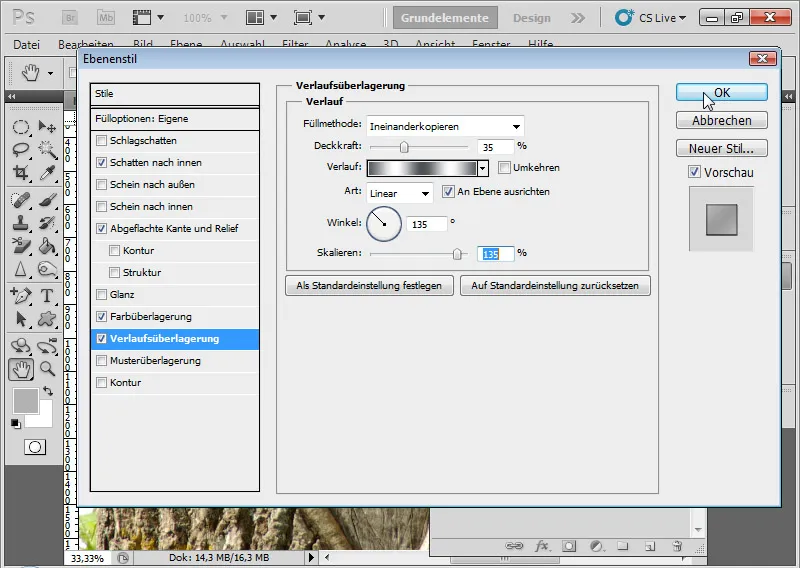Click the Neuer Stil... button
The height and width of the screenshot is (568, 800).
tap(721, 149)
